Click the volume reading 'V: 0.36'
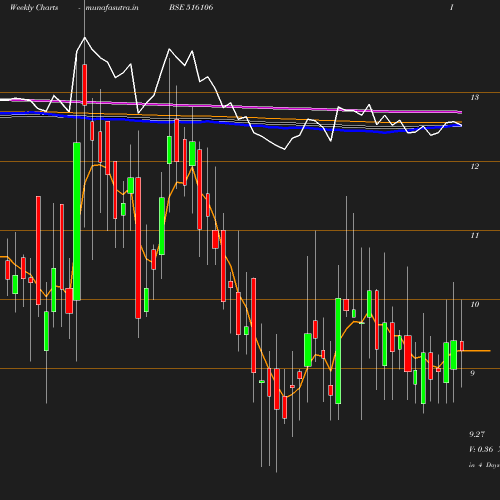 click(x=481, y=449)
